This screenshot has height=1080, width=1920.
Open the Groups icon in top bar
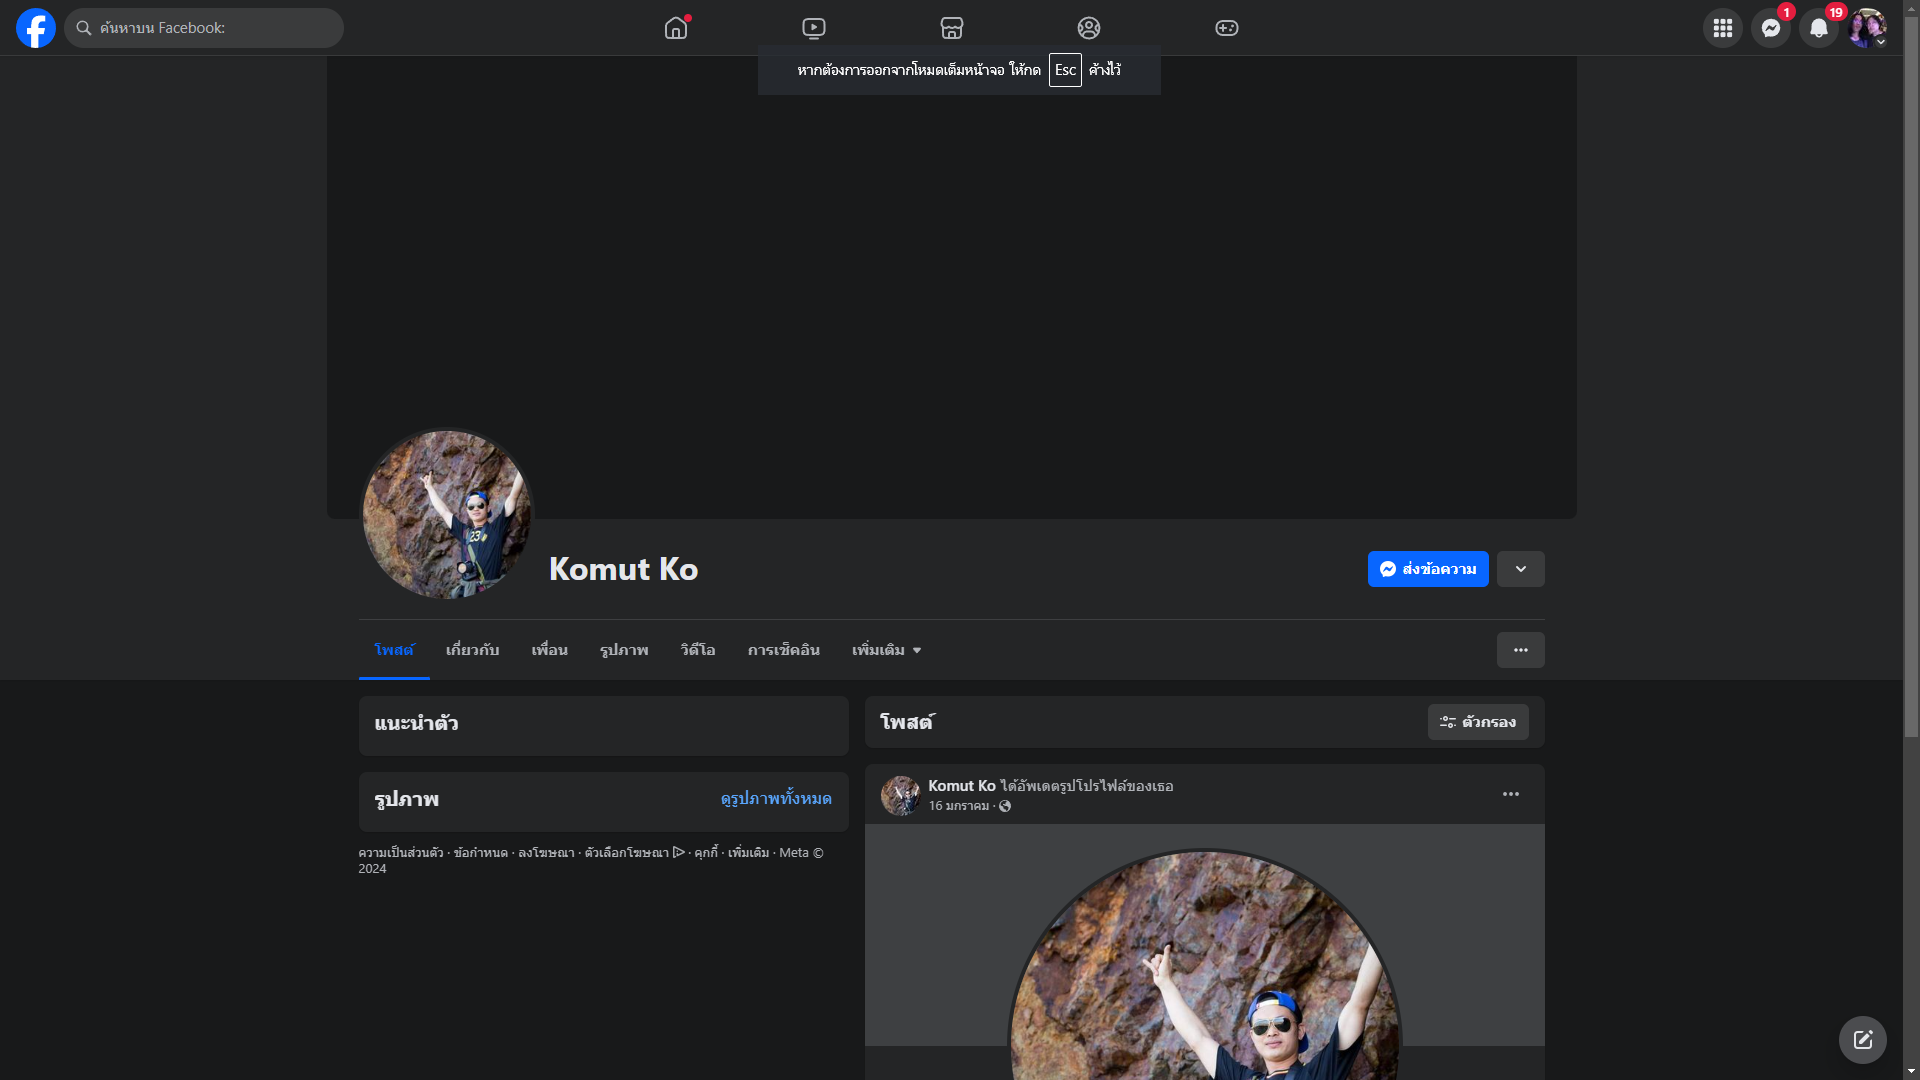[x=1089, y=28]
